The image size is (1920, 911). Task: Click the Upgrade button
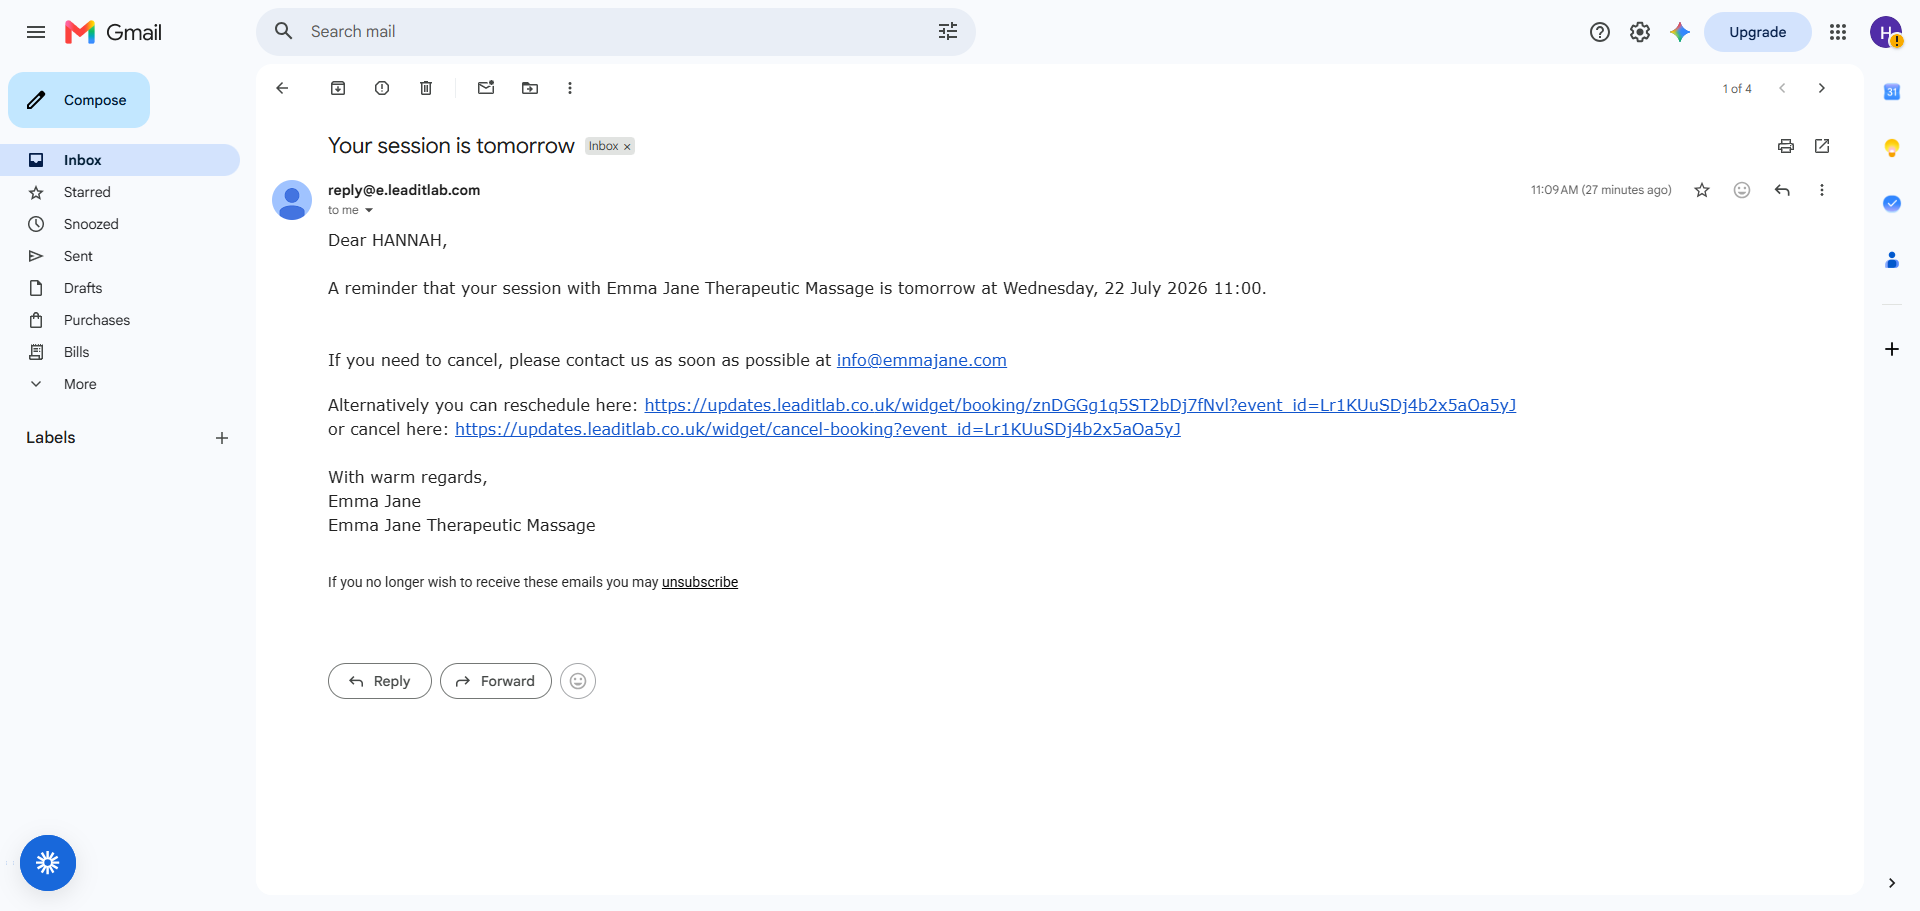pyautogui.click(x=1757, y=32)
